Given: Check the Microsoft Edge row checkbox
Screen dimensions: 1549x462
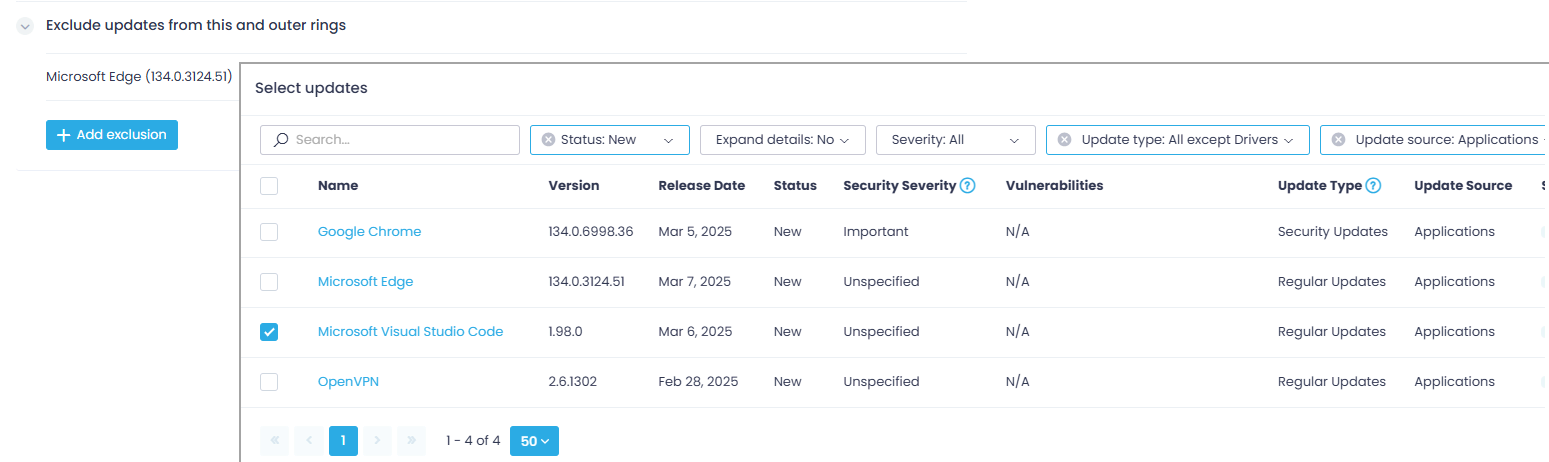Looking at the screenshot, I should [x=269, y=282].
